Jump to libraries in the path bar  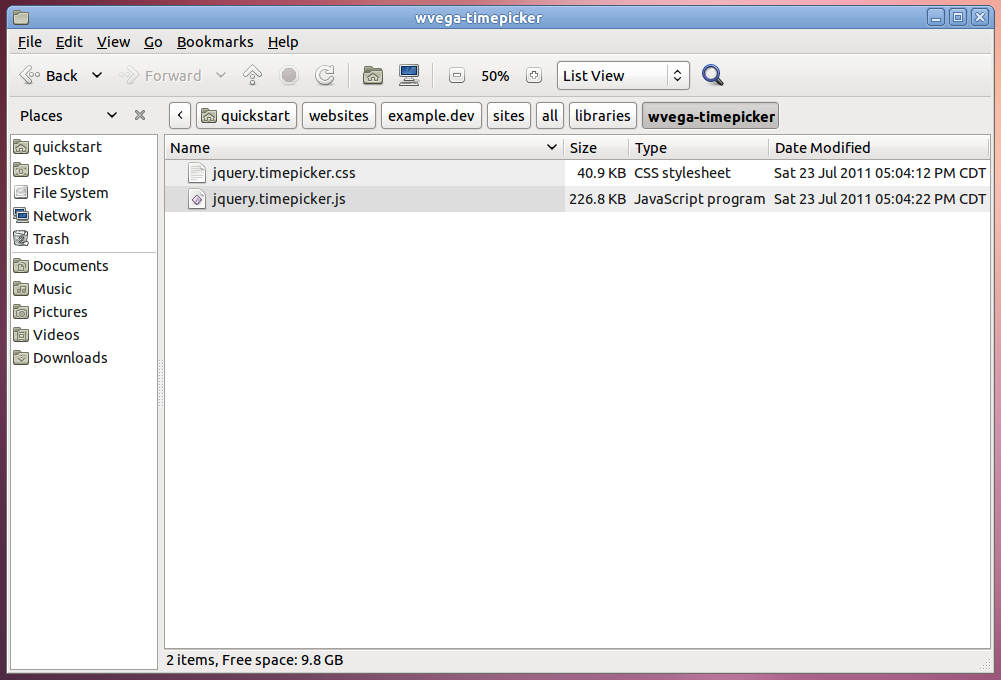[x=603, y=116]
